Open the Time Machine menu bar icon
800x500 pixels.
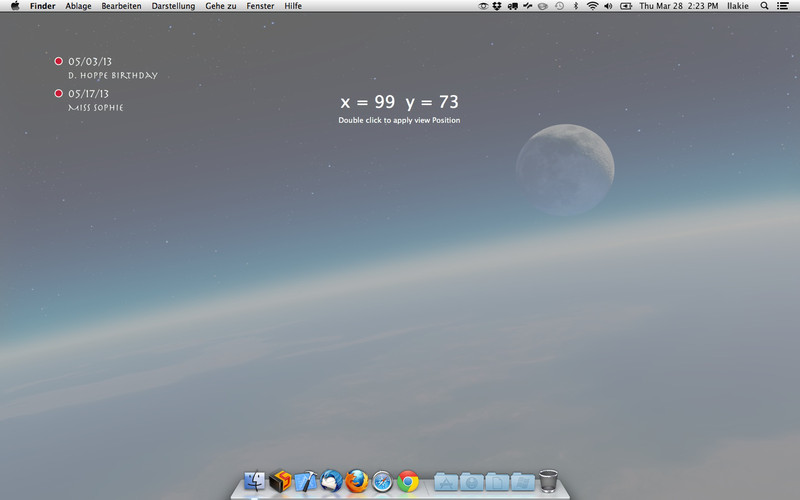point(560,6)
